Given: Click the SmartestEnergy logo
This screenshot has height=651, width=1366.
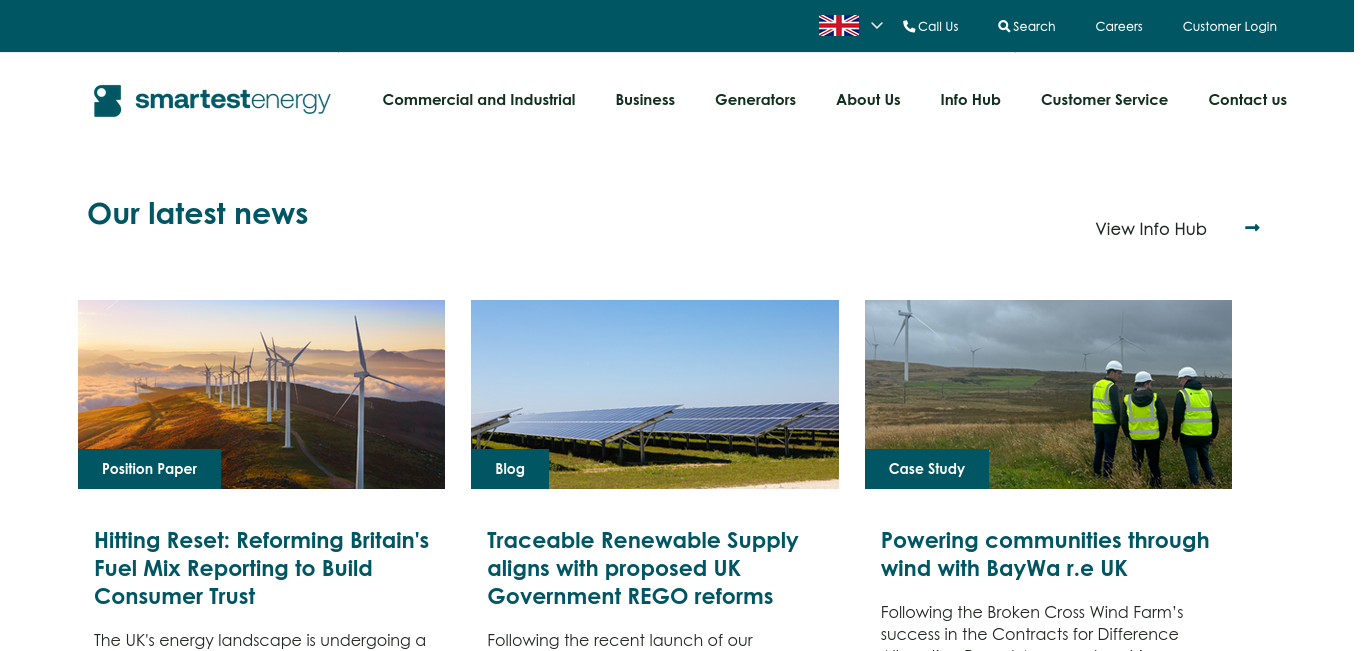Looking at the screenshot, I should coord(212,100).
